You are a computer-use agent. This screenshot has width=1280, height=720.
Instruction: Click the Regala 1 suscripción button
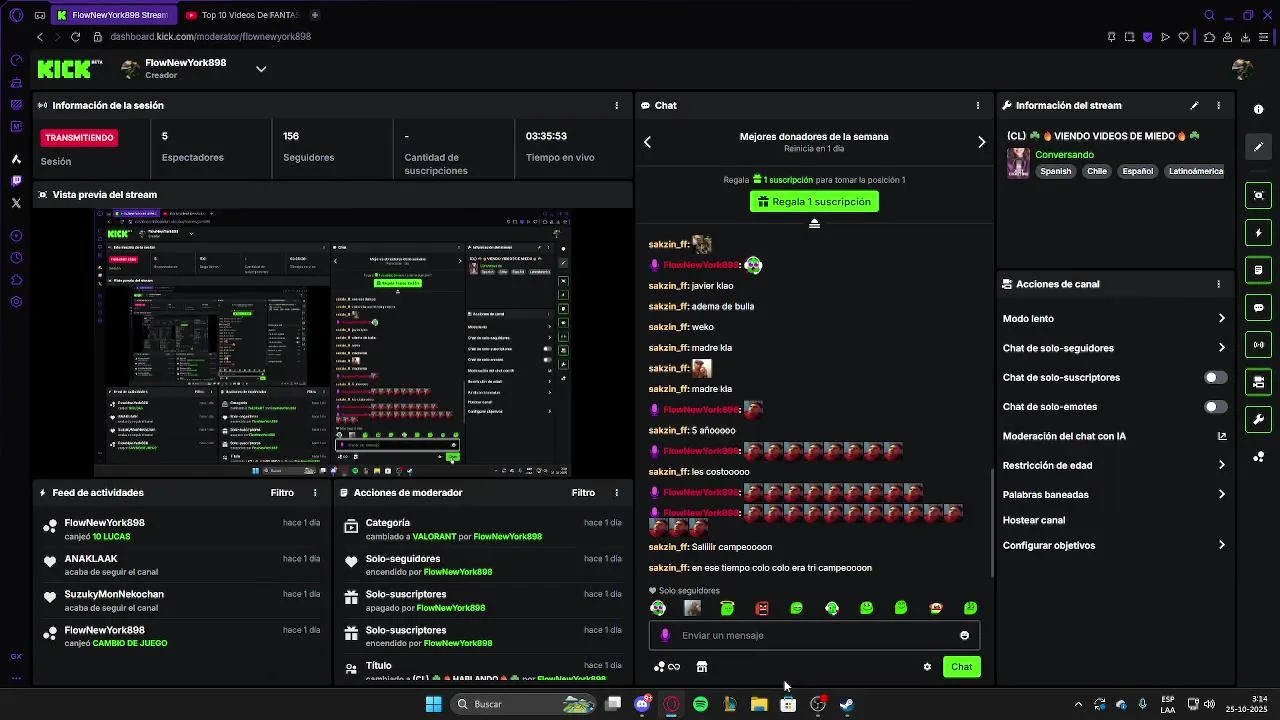point(814,202)
